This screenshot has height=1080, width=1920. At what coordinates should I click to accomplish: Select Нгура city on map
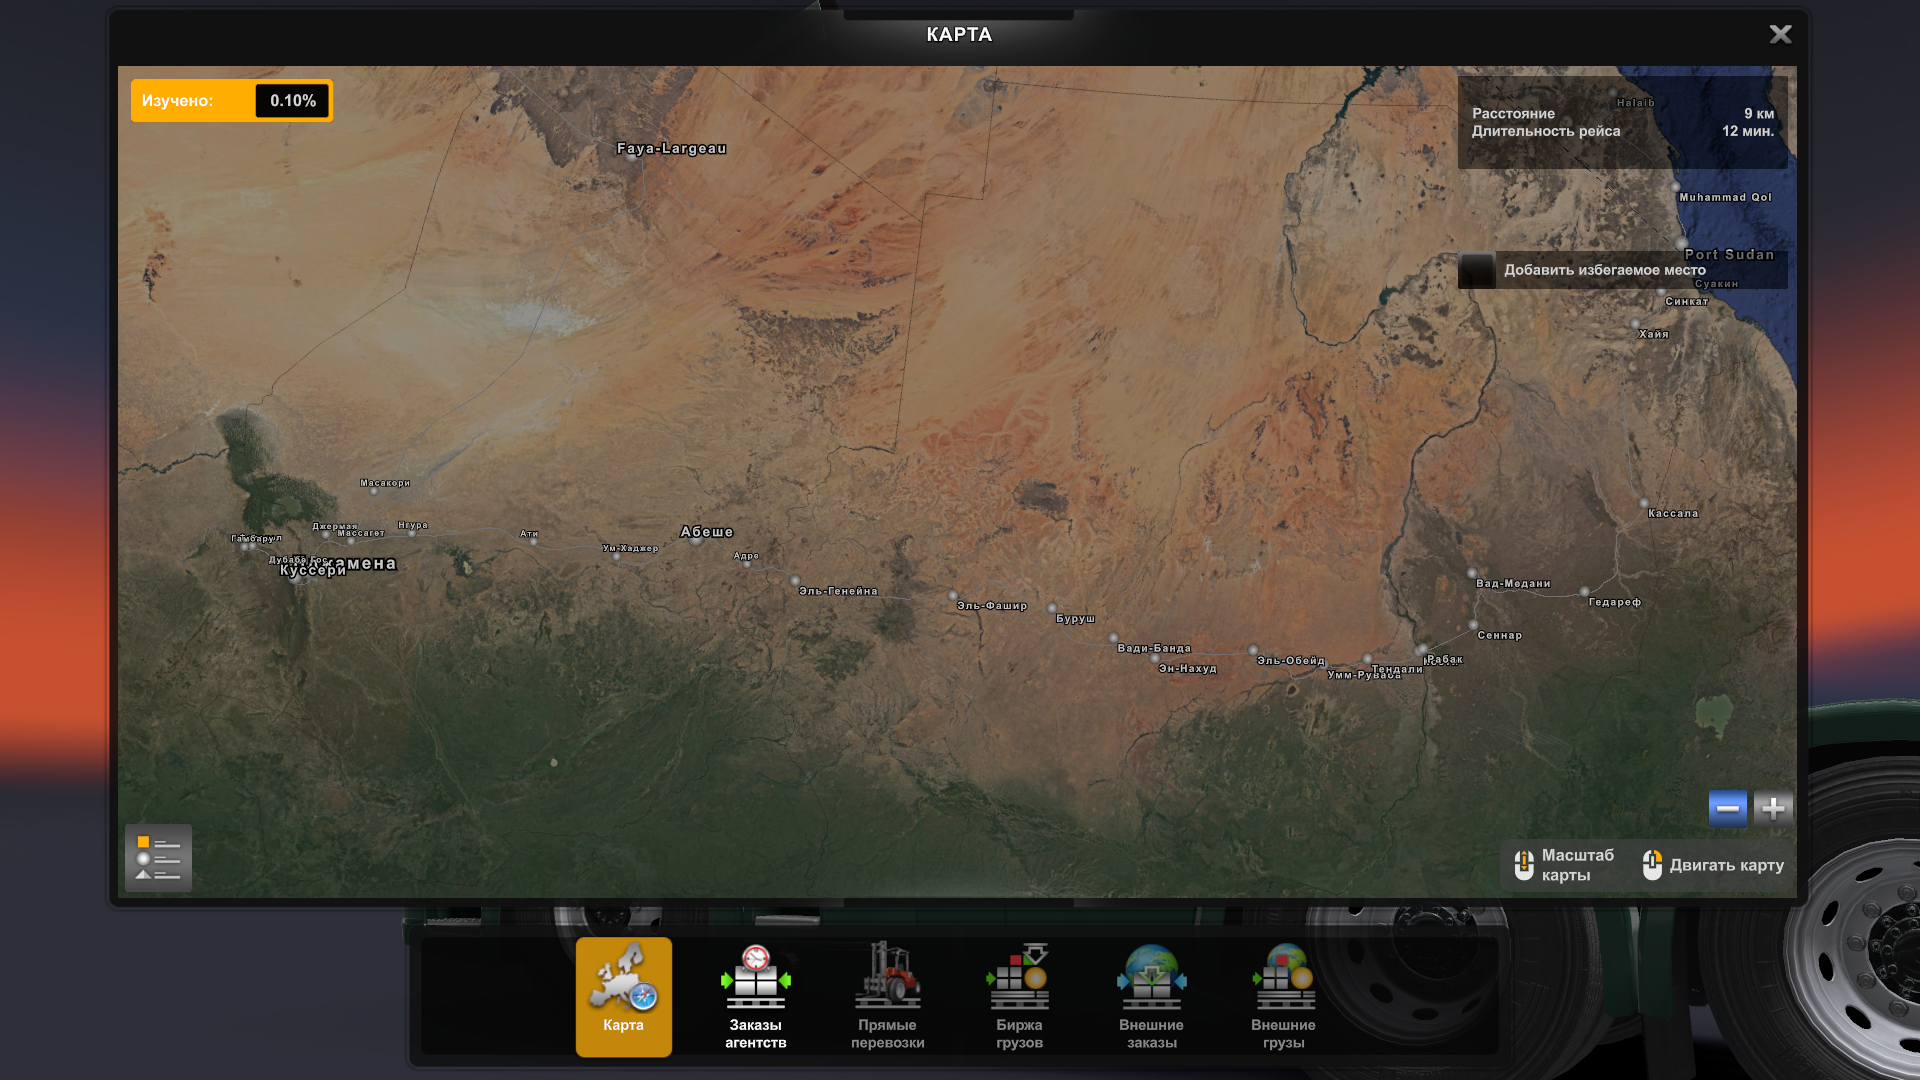[x=413, y=525]
